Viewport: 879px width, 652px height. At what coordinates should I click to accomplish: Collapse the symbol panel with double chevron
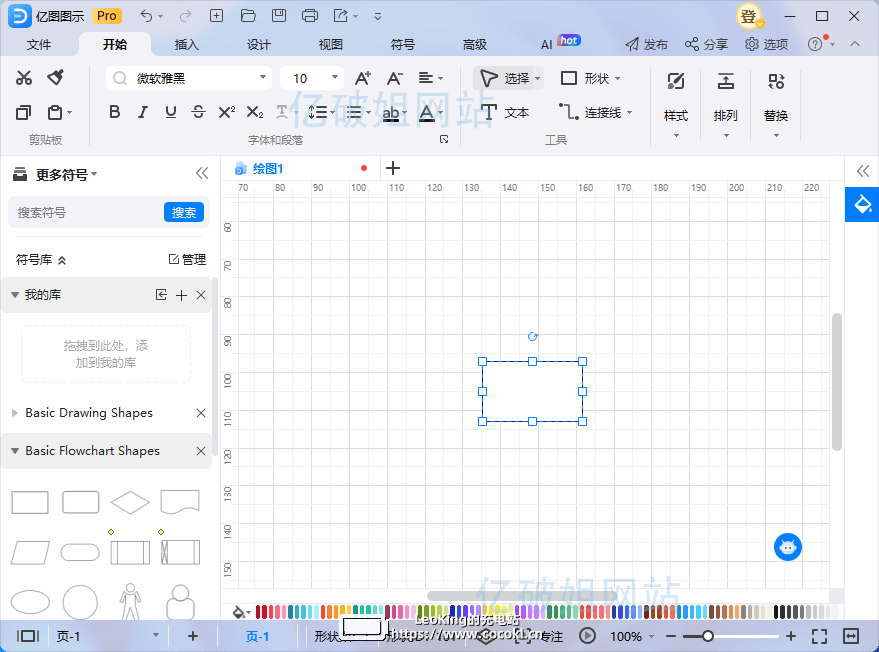click(202, 174)
